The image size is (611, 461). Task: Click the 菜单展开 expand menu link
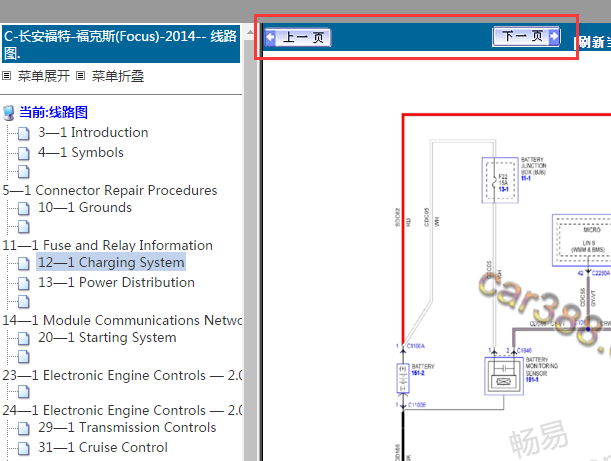click(44, 76)
